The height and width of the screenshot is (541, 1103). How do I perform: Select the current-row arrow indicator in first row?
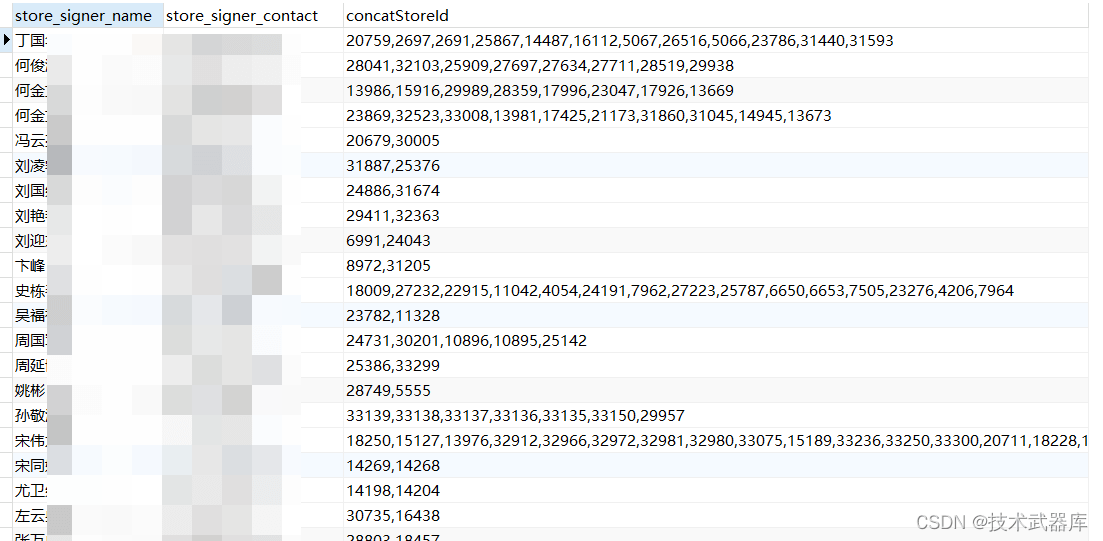click(x=7, y=40)
